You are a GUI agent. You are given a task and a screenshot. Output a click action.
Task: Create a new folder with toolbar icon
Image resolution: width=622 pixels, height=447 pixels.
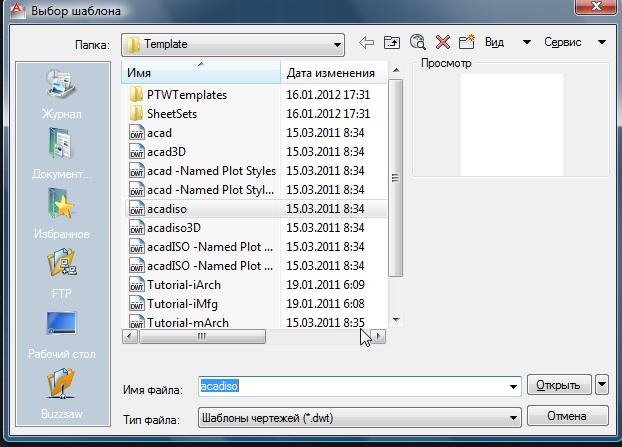tap(466, 42)
